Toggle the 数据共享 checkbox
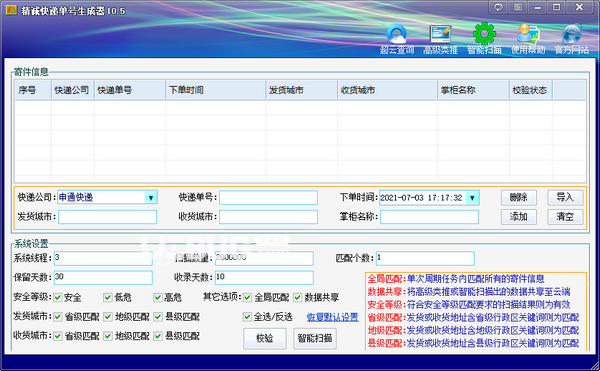Viewport: 600px width, 371px height. 298,297
